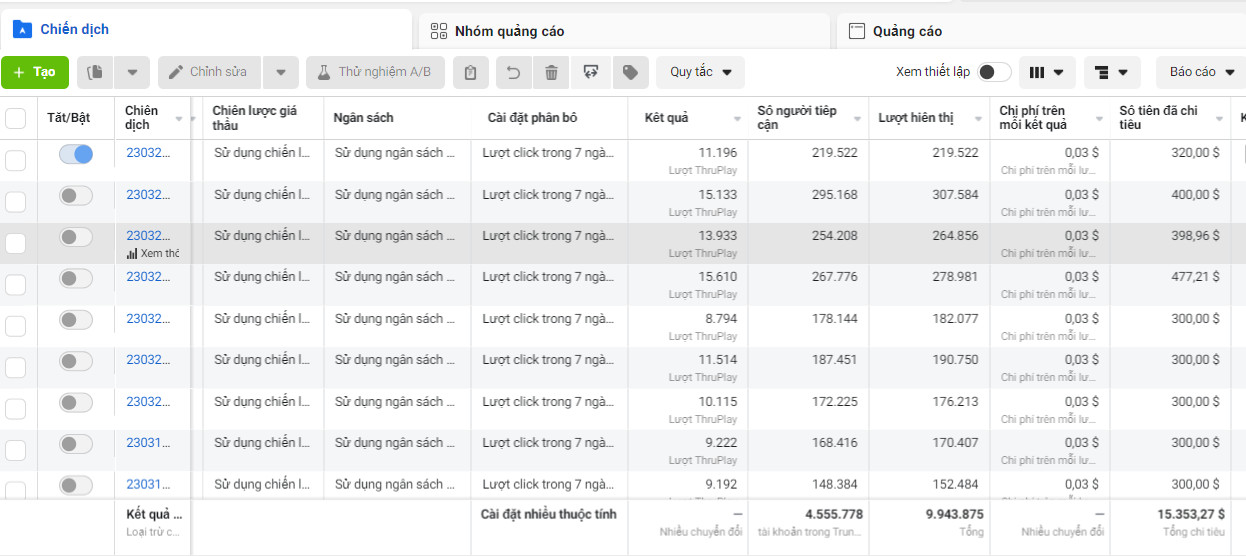Image resolution: width=1246 pixels, height=556 pixels.
Task: Click the trash delete icon
Action: tap(551, 72)
